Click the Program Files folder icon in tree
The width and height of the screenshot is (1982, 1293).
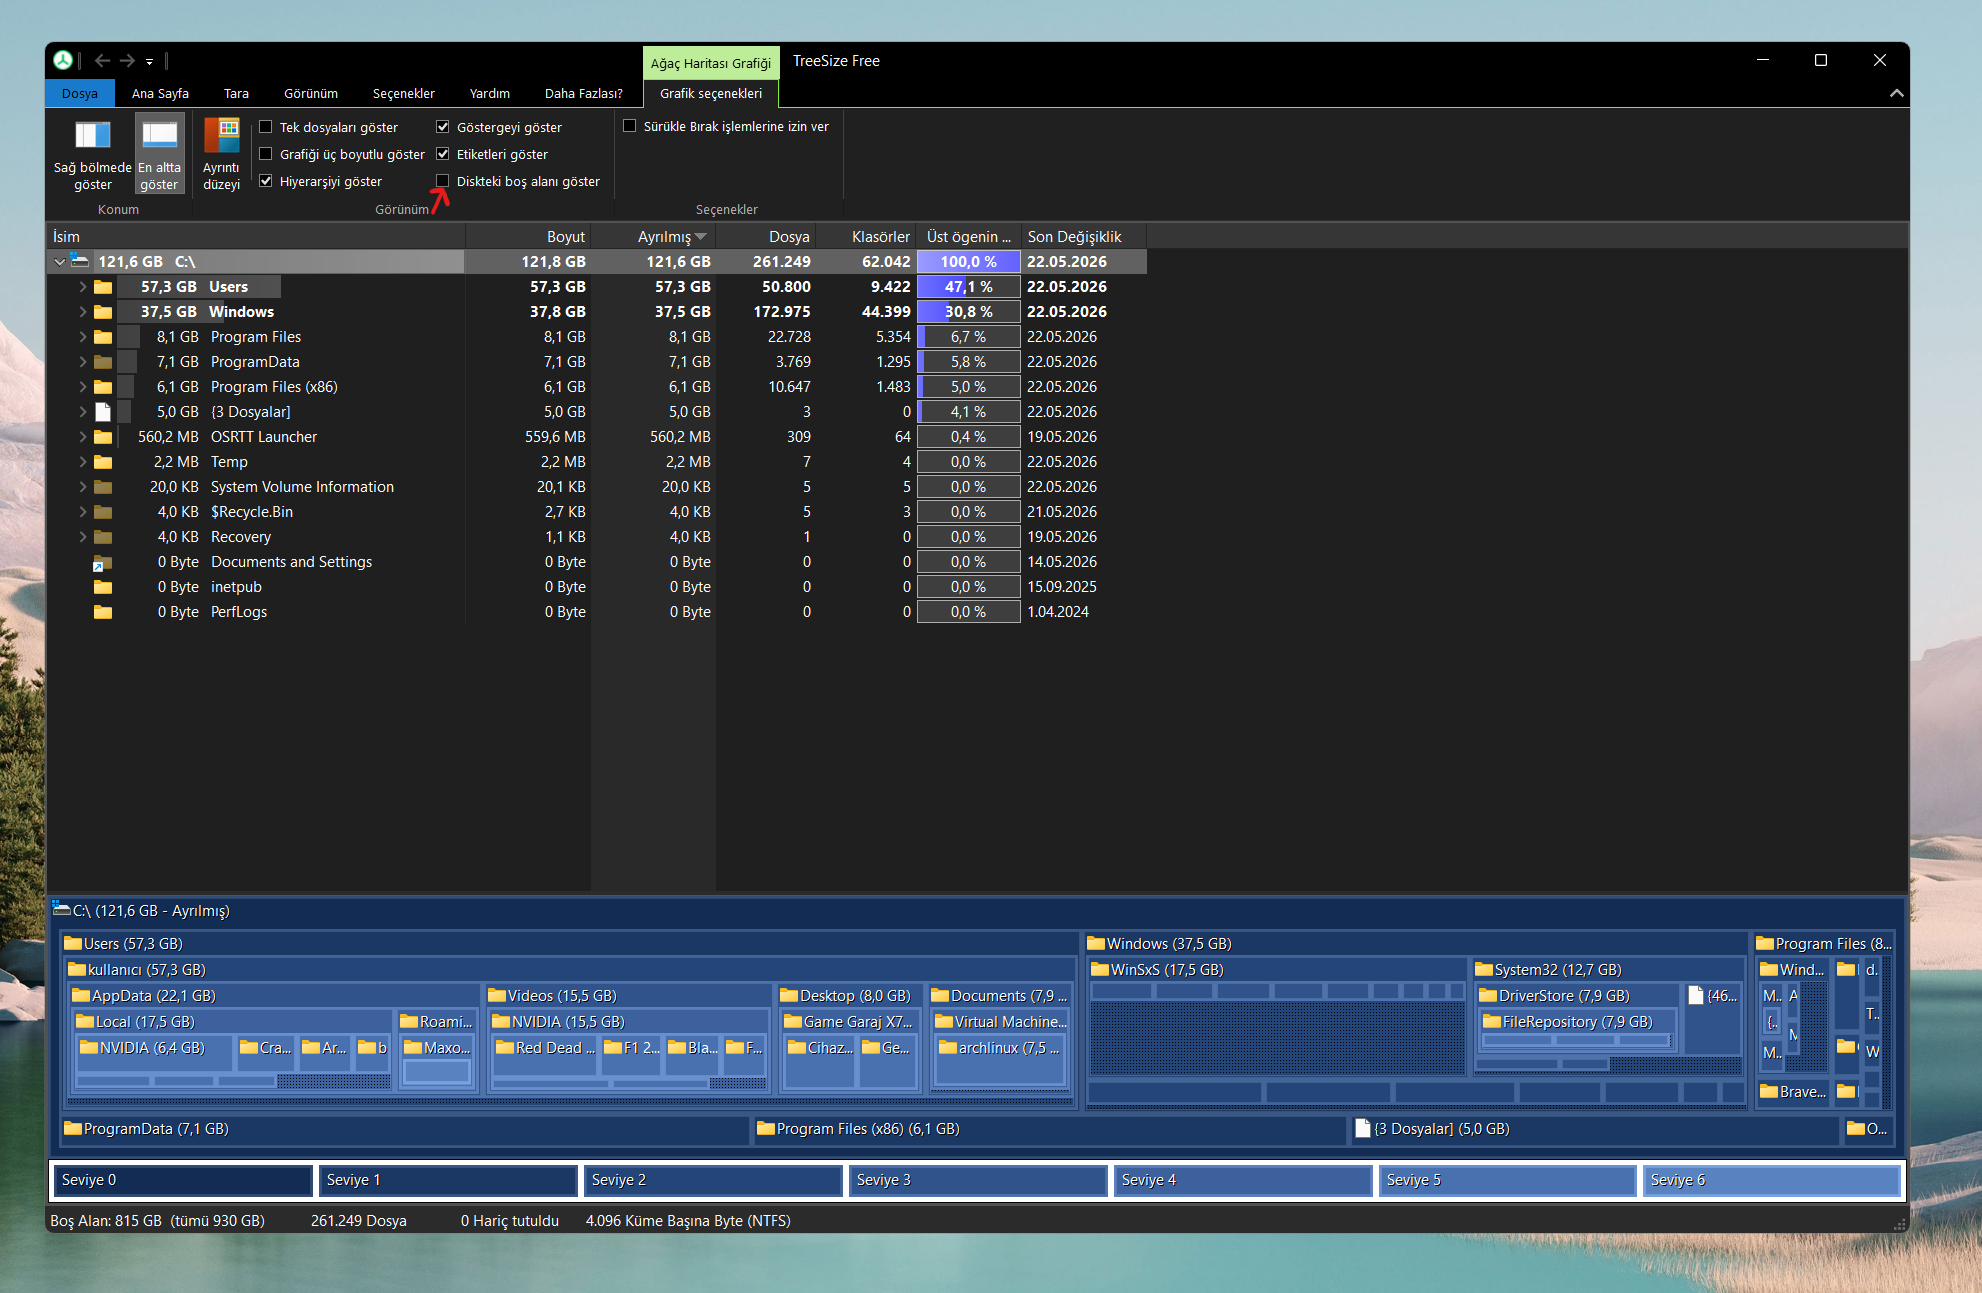103,337
